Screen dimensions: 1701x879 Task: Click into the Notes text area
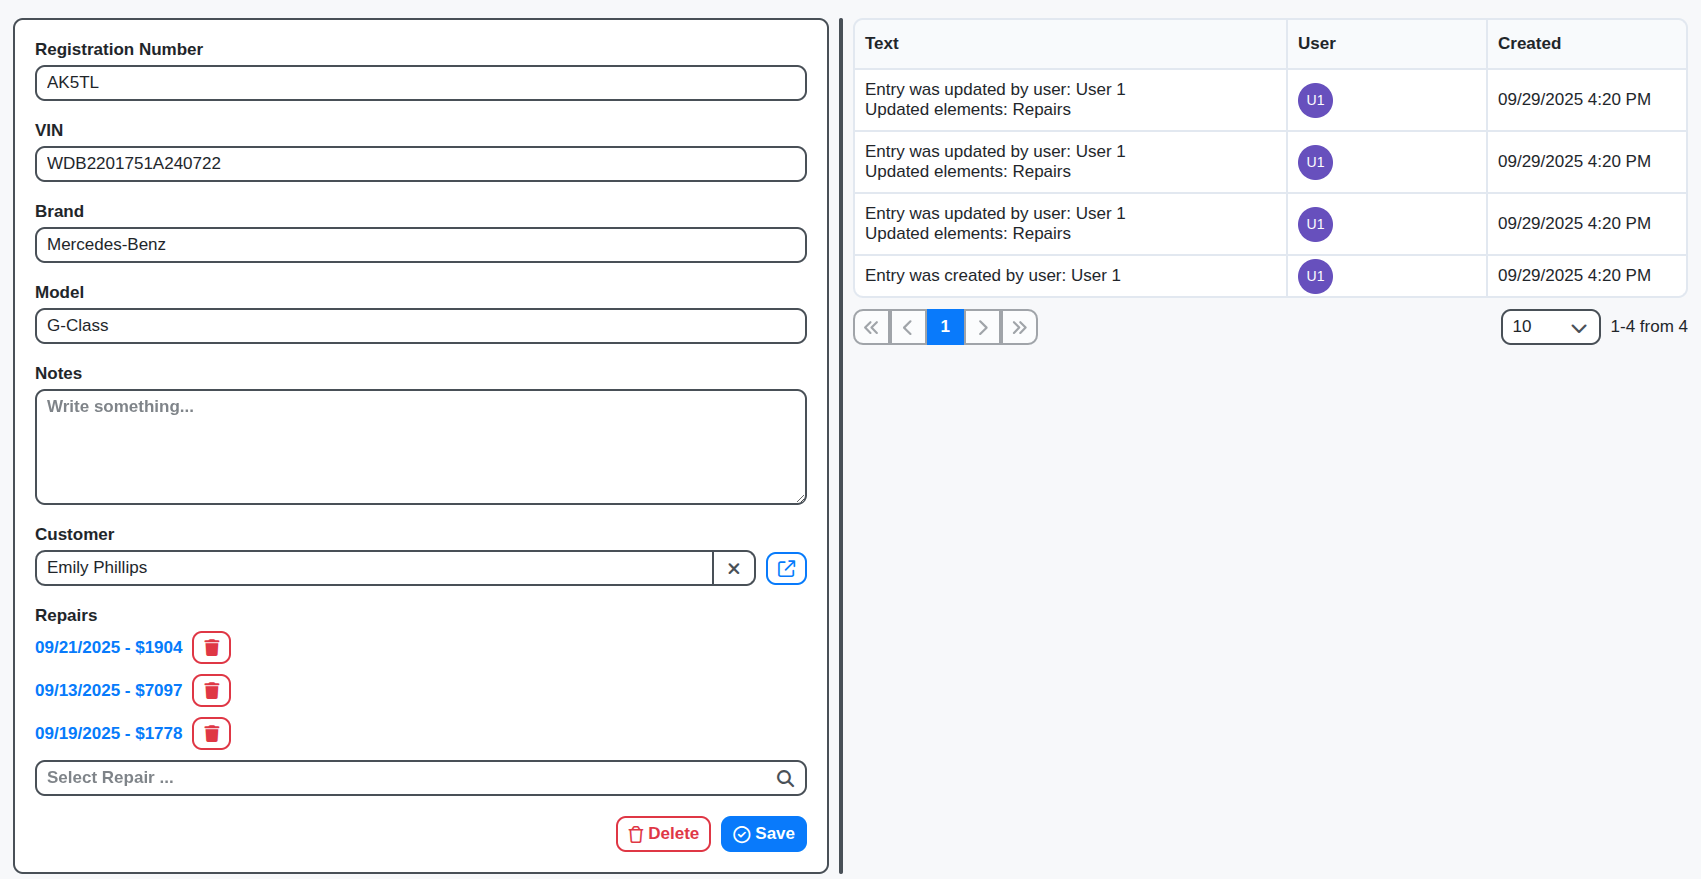point(420,447)
